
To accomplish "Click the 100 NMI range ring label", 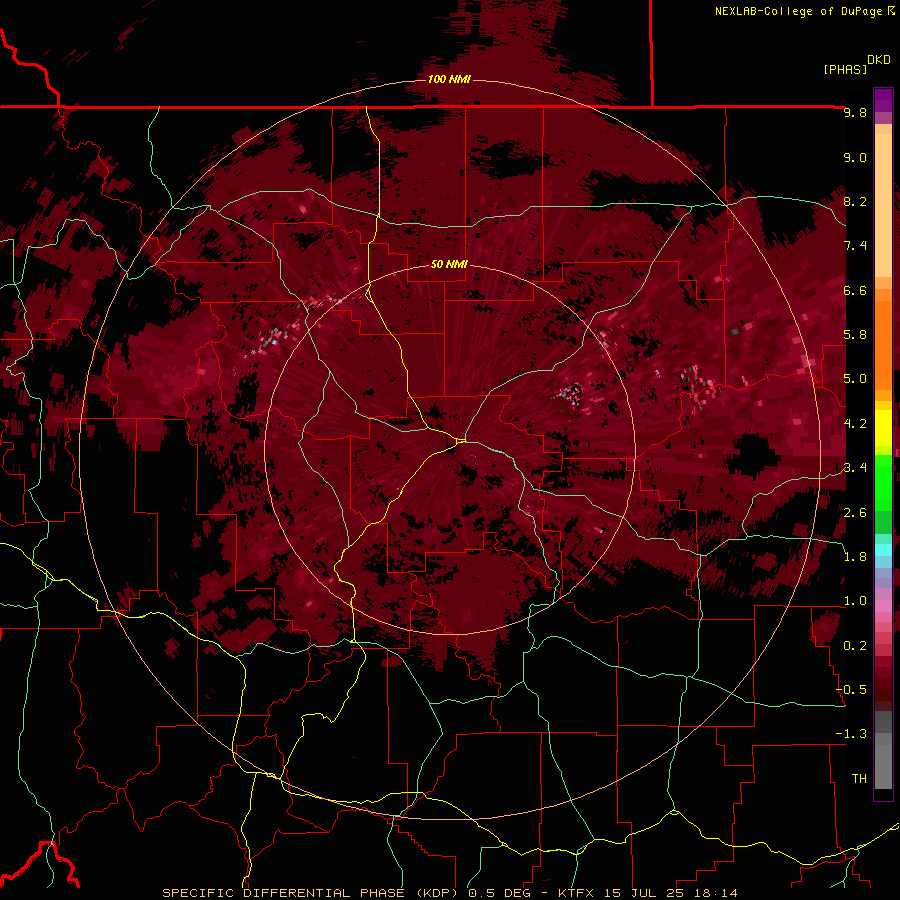I will (x=449, y=79).
